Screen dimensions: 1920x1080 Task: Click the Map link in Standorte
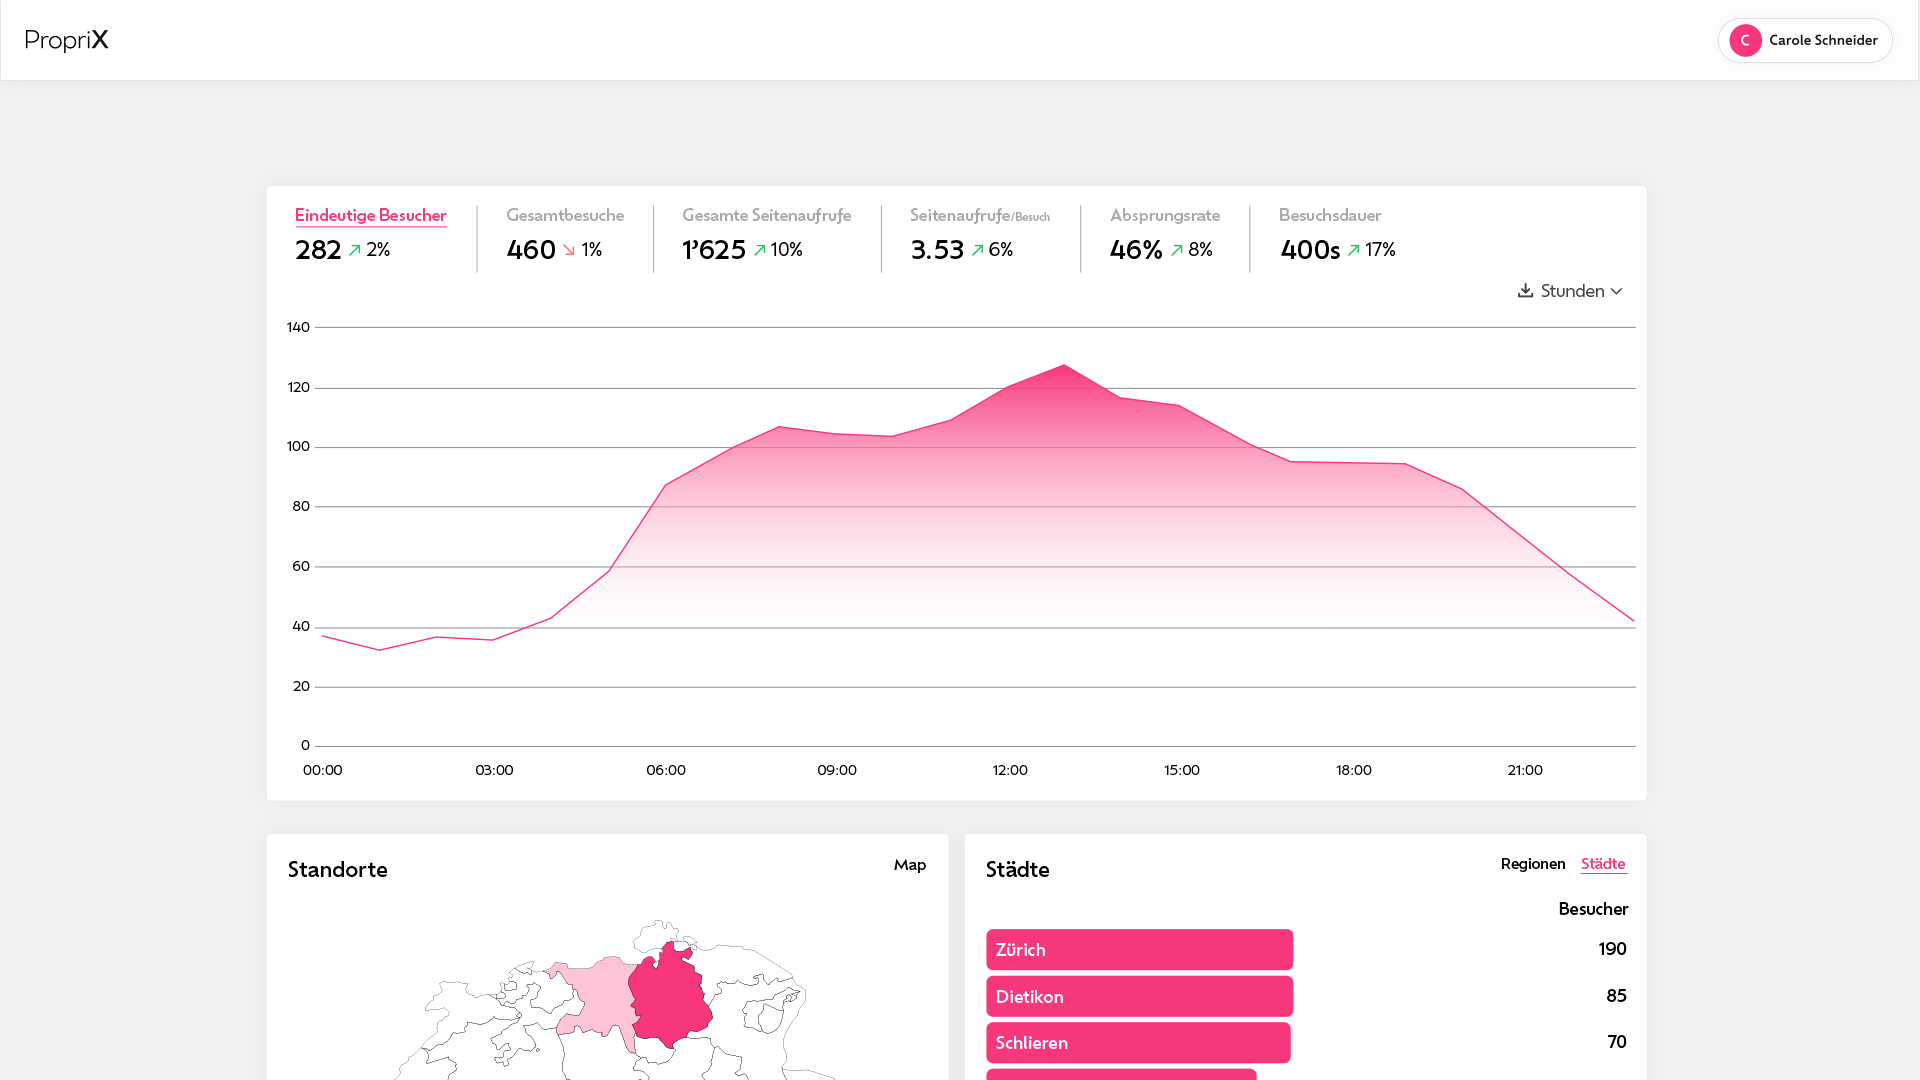coord(909,865)
